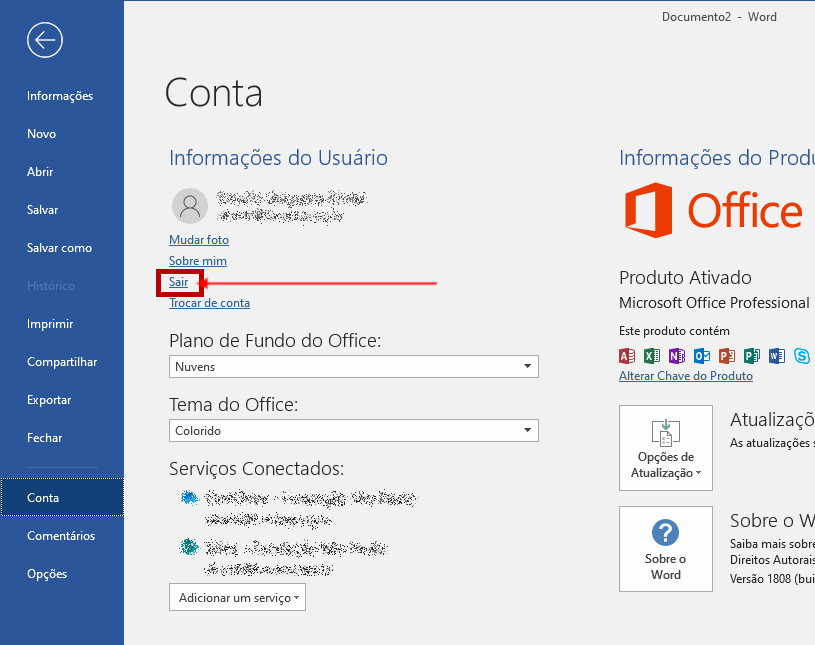Click the Trocar de conta link
Image resolution: width=815 pixels, height=645 pixels.
209,303
